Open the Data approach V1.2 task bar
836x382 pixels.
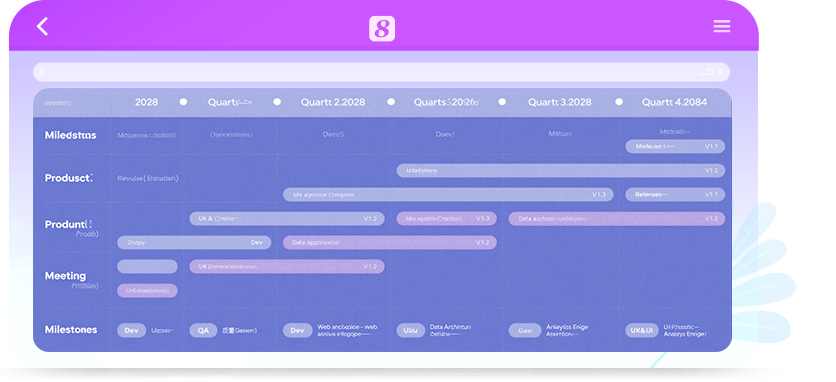[x=390, y=242]
